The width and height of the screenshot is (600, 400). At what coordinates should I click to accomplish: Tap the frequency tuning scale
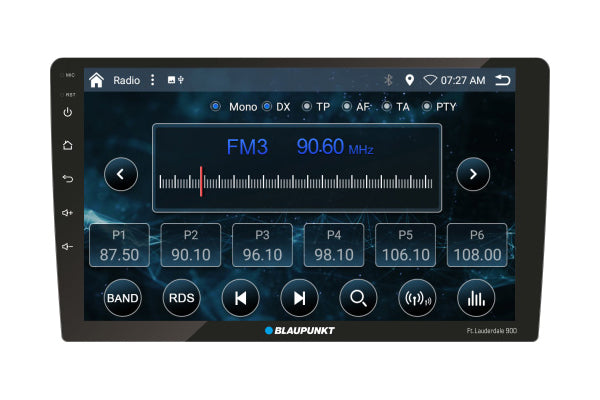296,183
